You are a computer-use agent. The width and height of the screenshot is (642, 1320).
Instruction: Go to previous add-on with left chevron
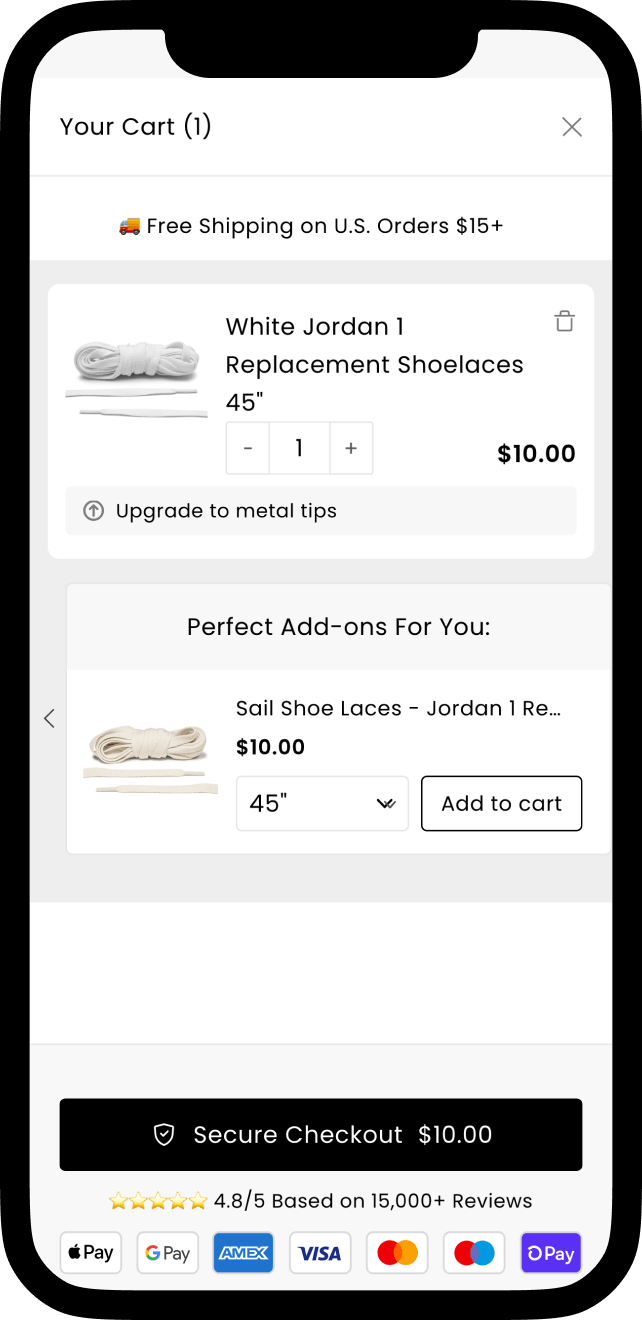49,718
